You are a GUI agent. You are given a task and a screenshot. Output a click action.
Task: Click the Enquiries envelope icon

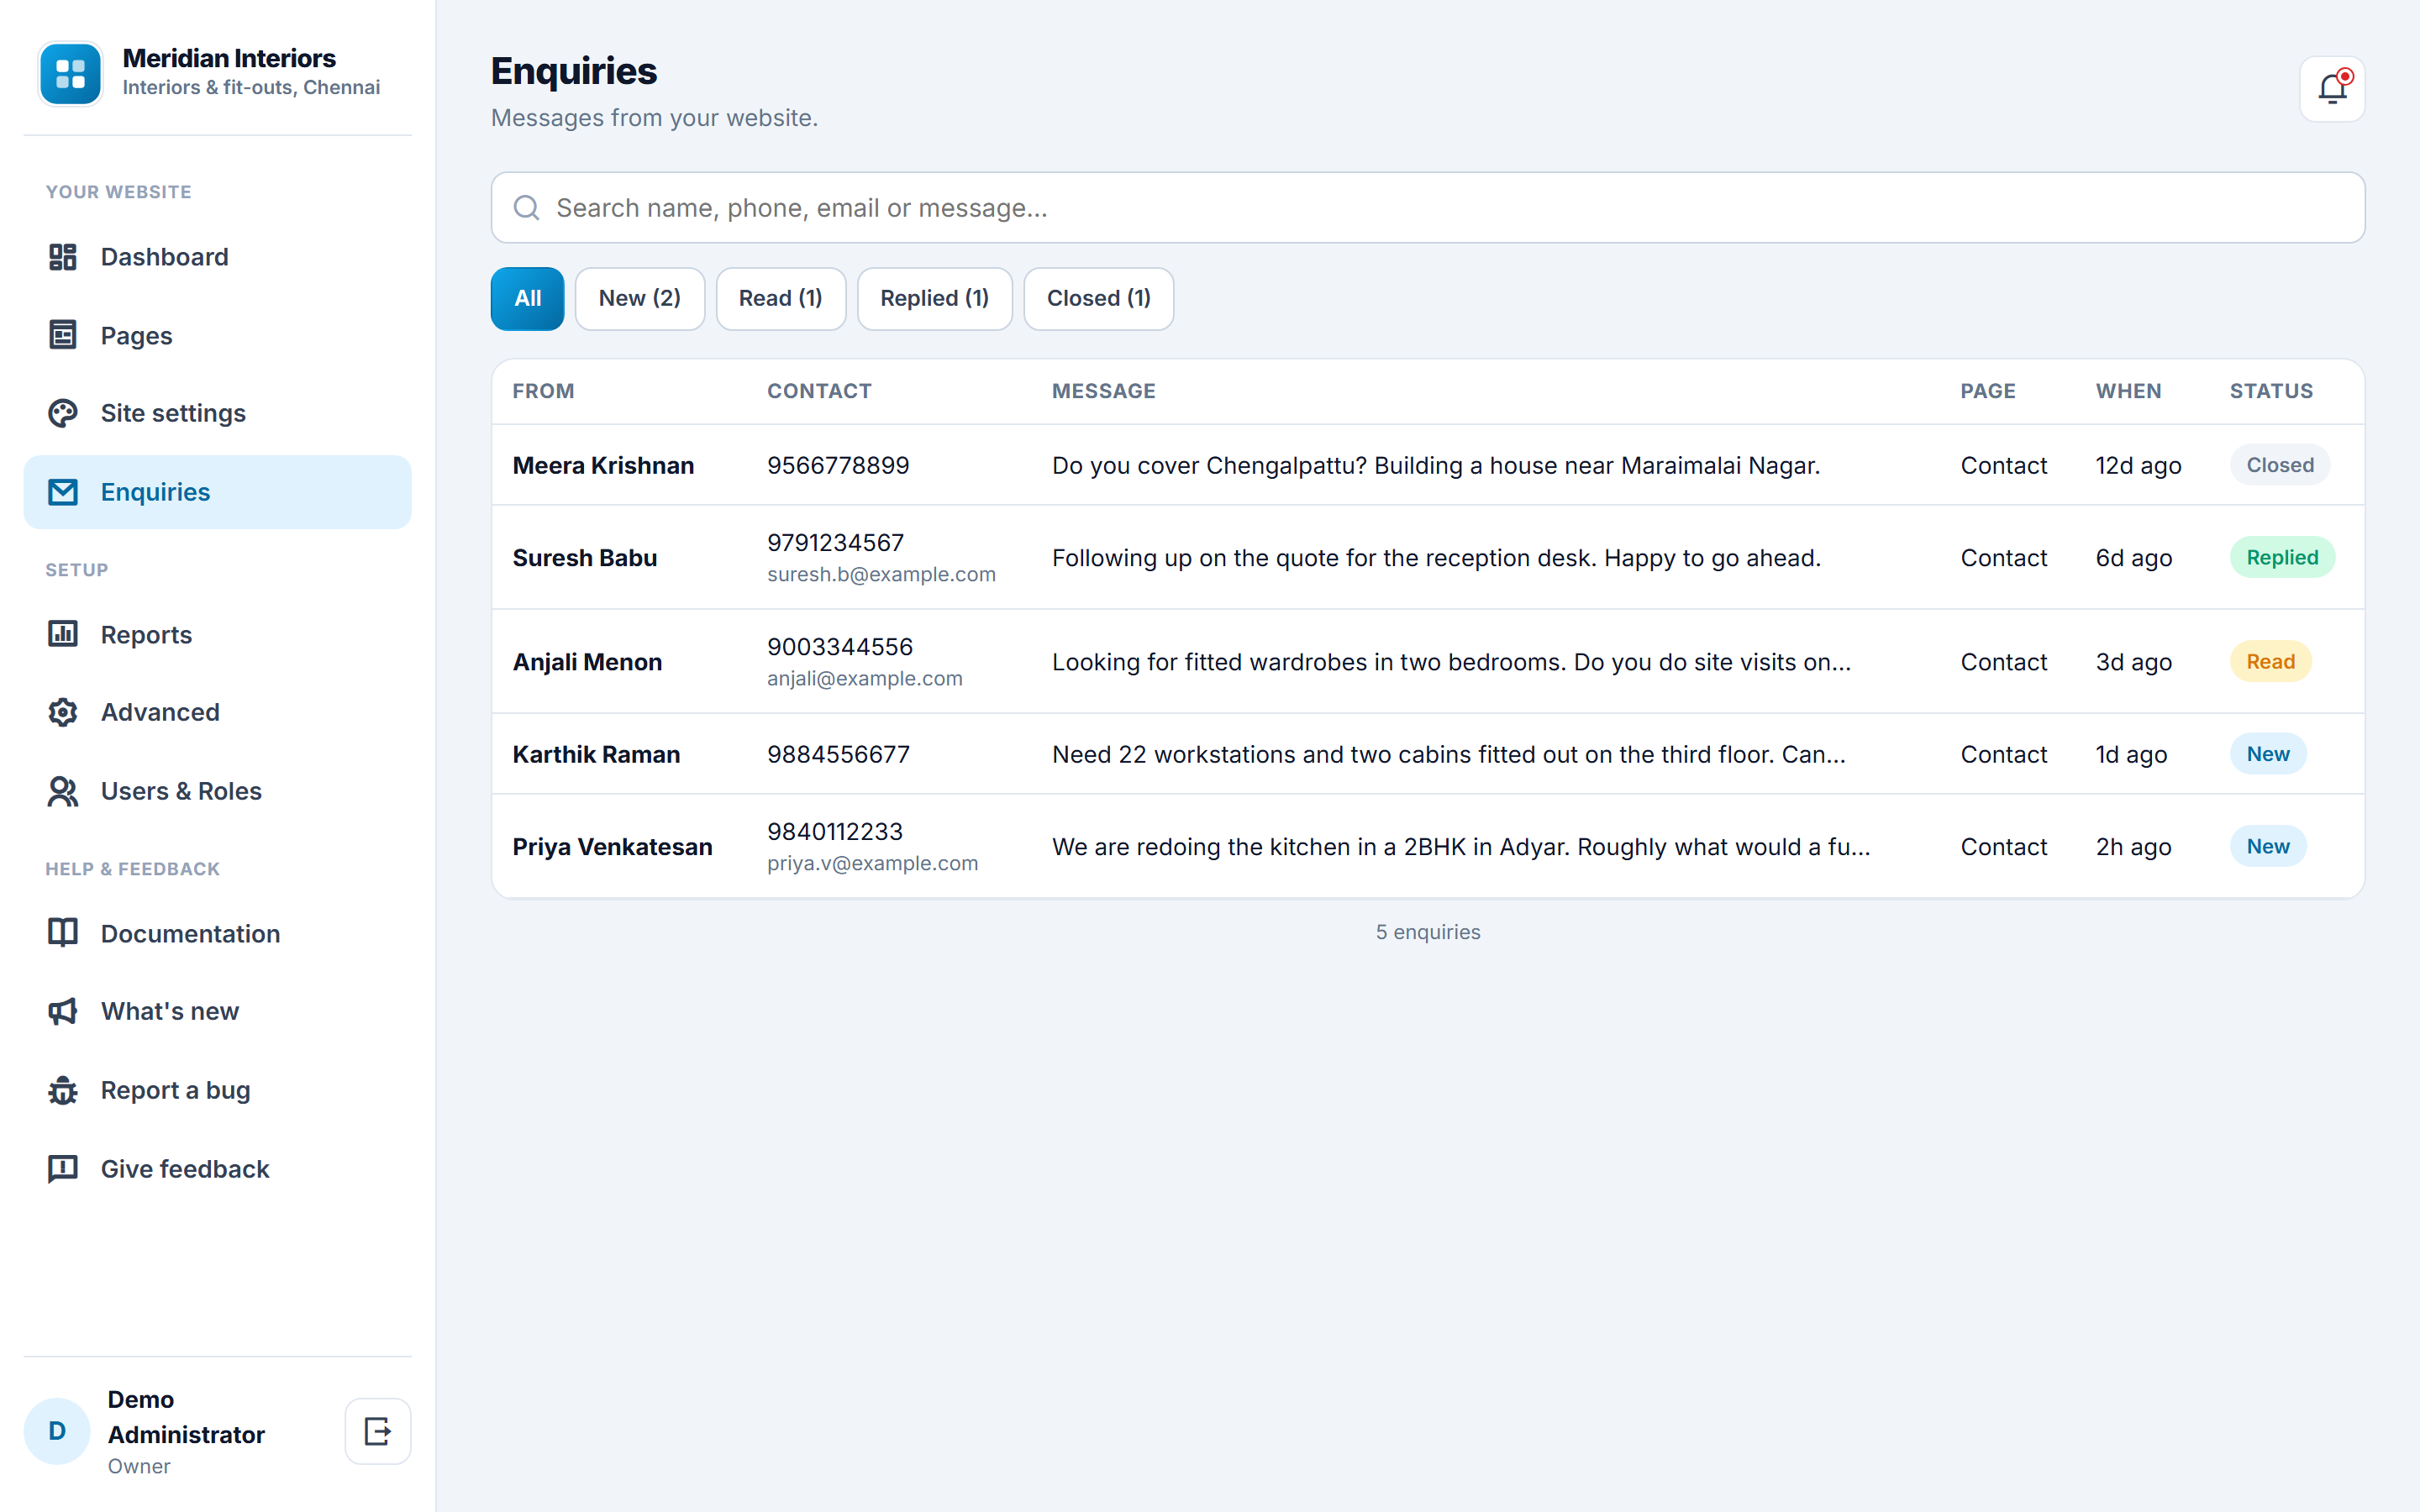point(63,492)
